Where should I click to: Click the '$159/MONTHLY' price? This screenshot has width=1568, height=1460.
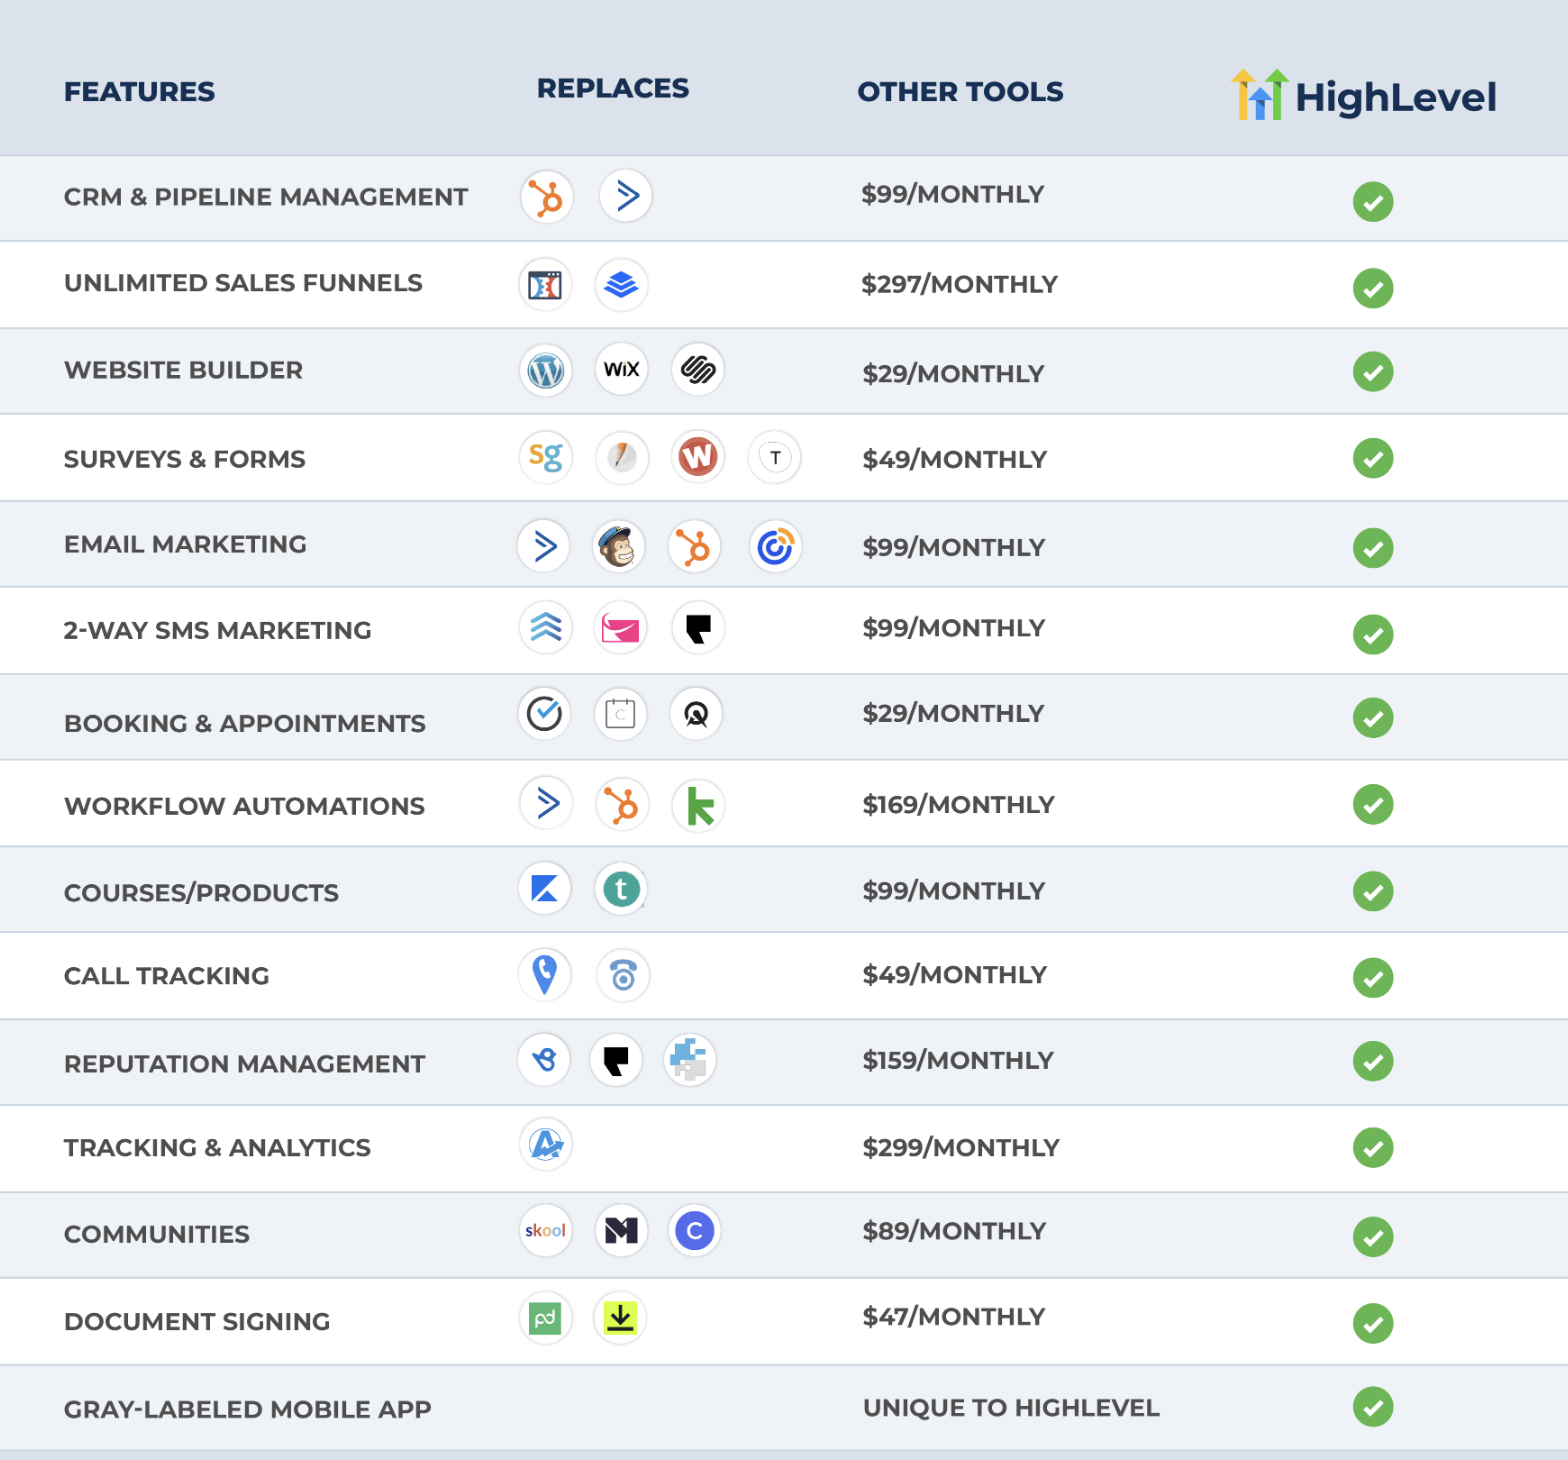[x=958, y=1061]
